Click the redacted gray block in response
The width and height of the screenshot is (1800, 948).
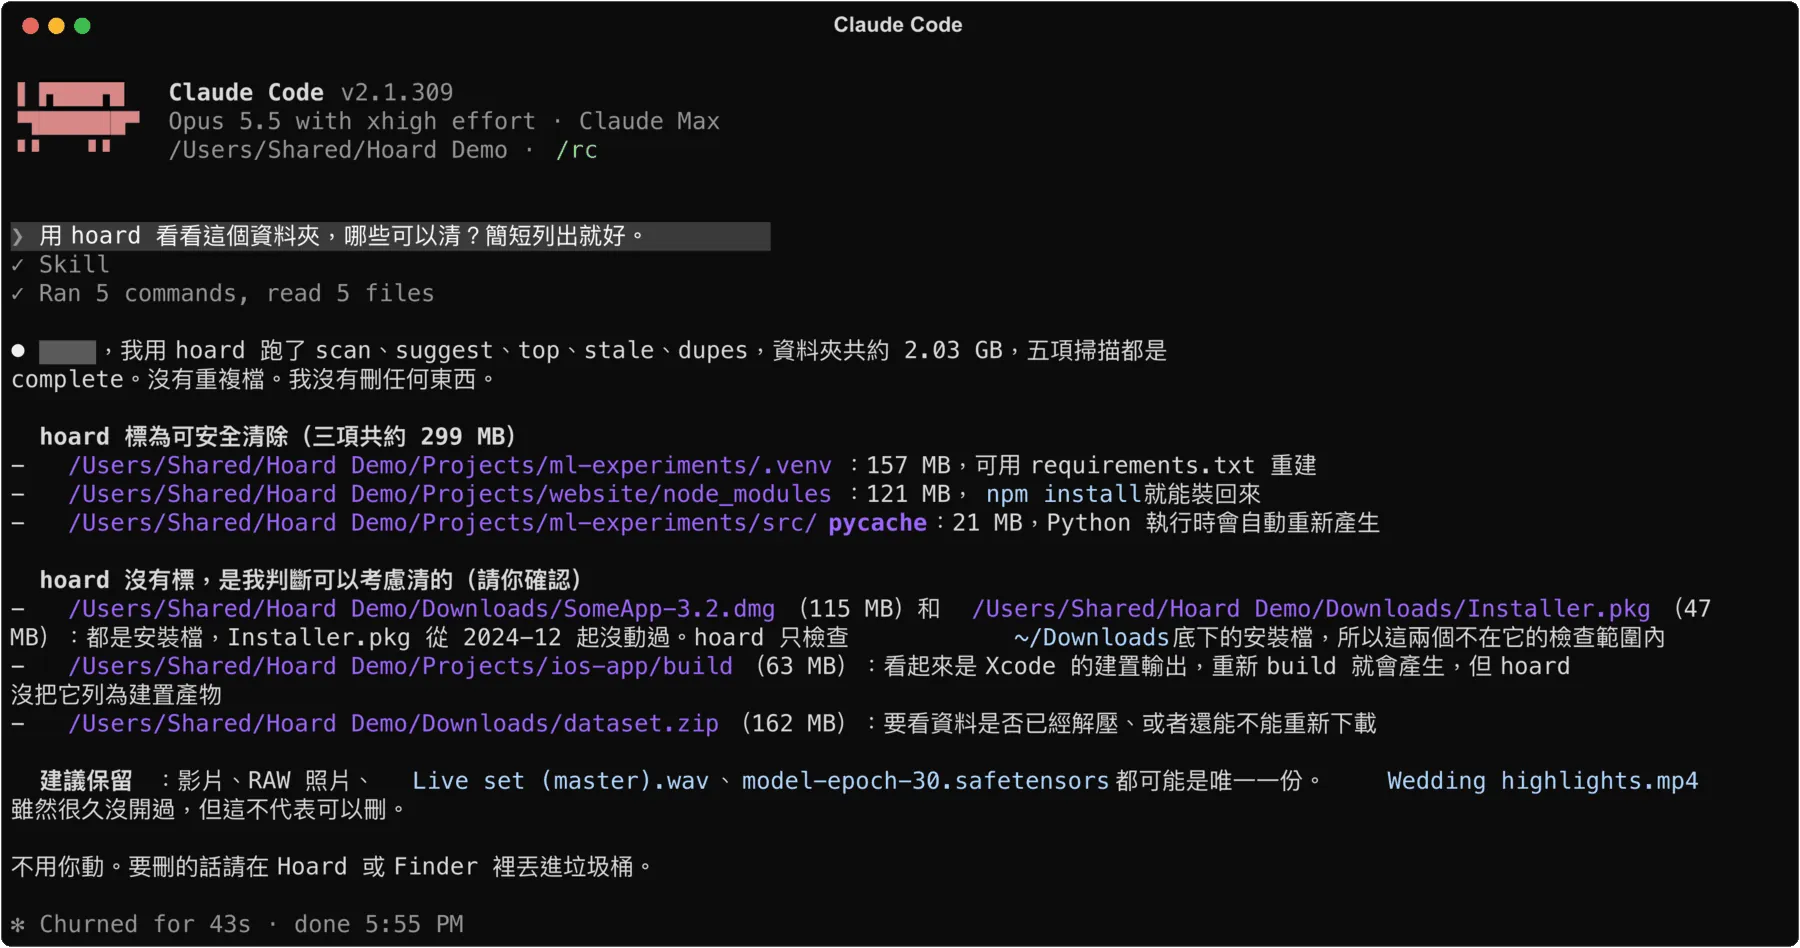tap(67, 352)
